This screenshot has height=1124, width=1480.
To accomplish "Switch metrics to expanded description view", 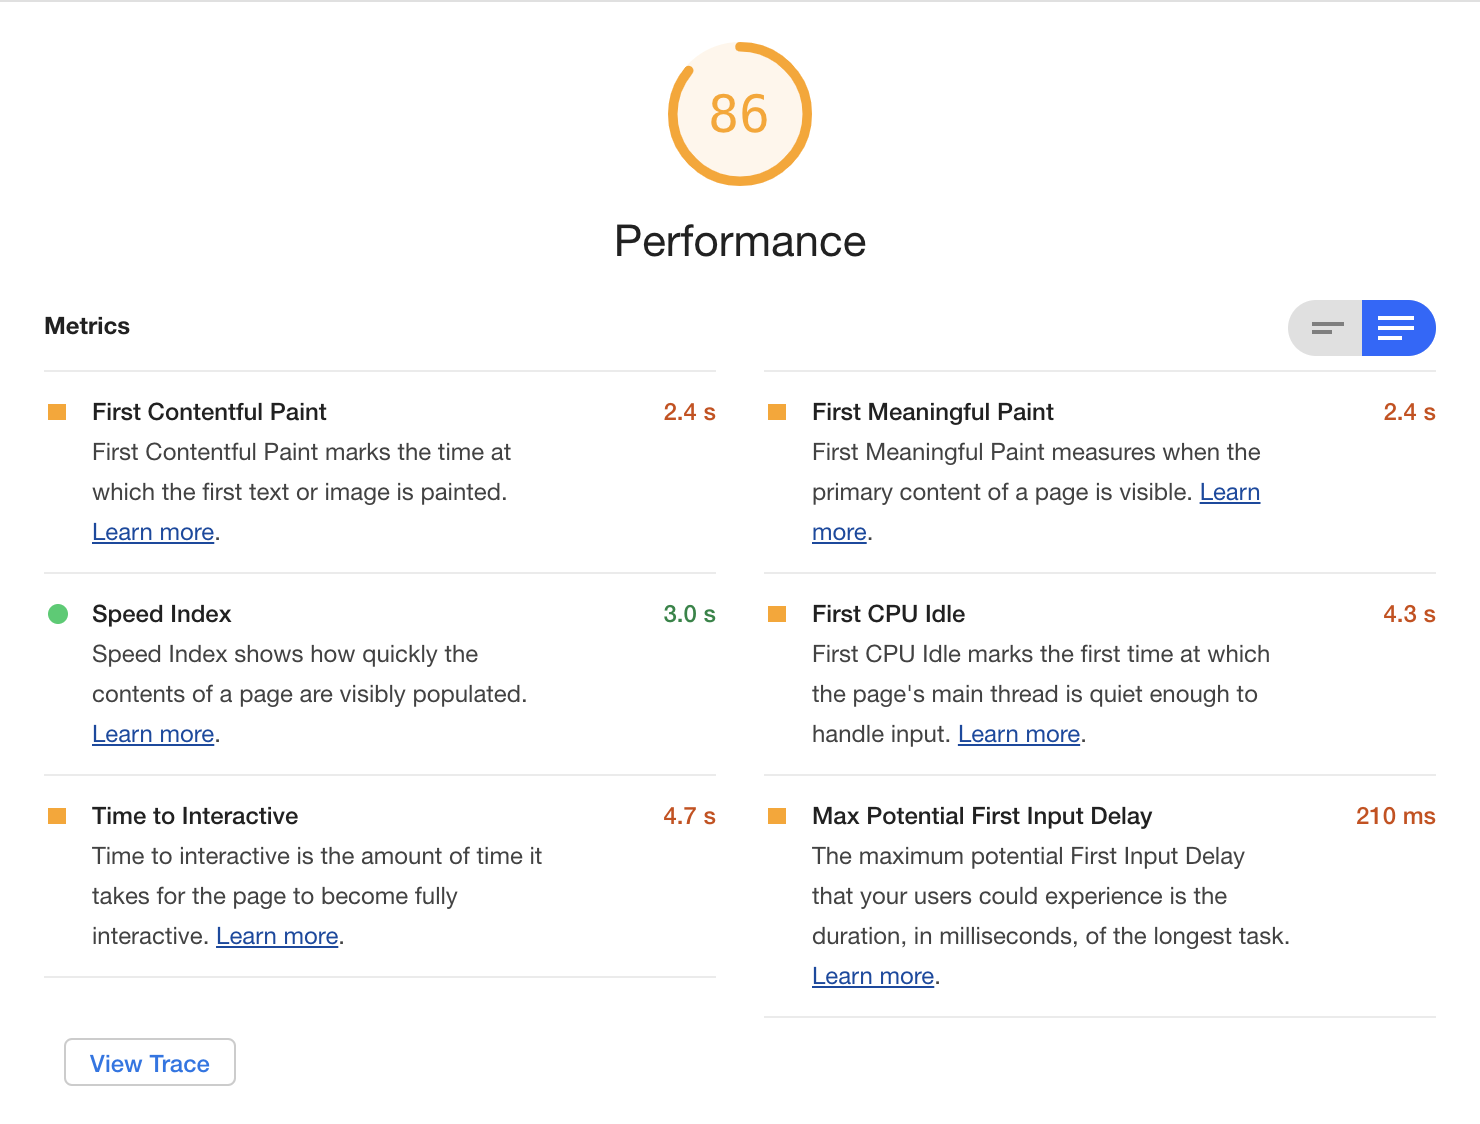I will [1397, 328].
